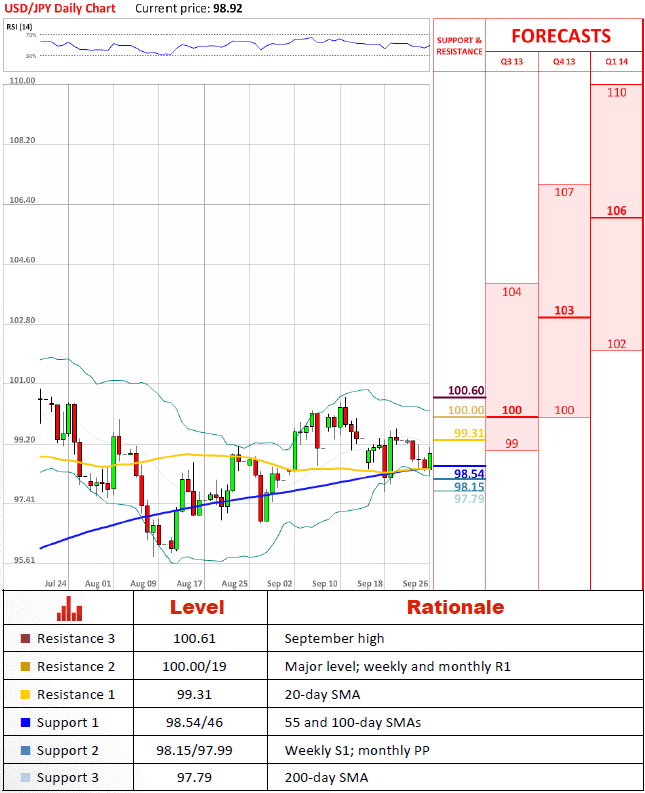Select the Support 2 row label
This screenshot has height=793, width=645.
coord(68,751)
